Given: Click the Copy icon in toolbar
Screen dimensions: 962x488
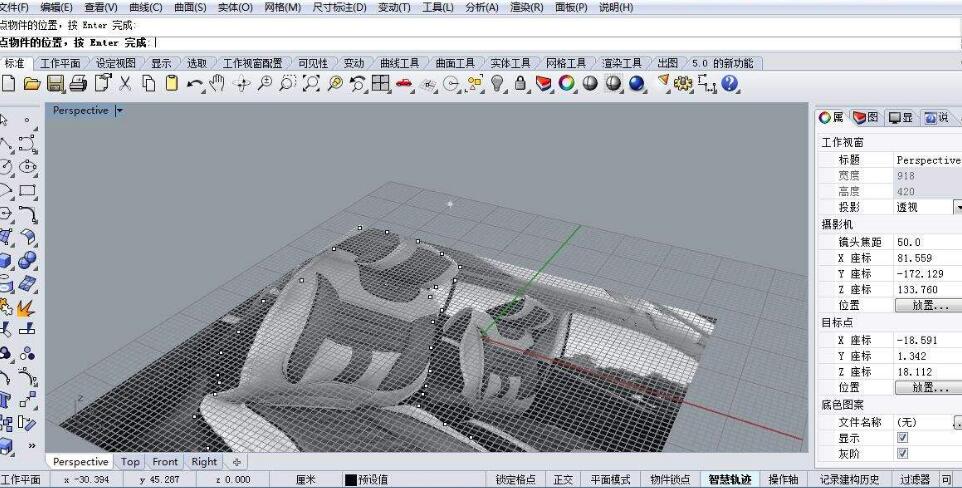Looking at the screenshot, I should pos(148,83).
